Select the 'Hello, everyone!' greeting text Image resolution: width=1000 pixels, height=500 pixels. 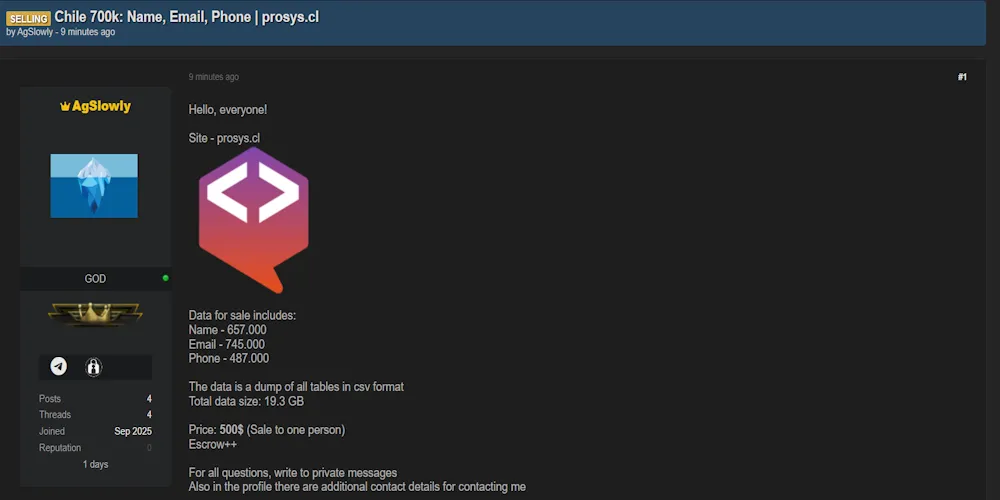click(x=228, y=110)
